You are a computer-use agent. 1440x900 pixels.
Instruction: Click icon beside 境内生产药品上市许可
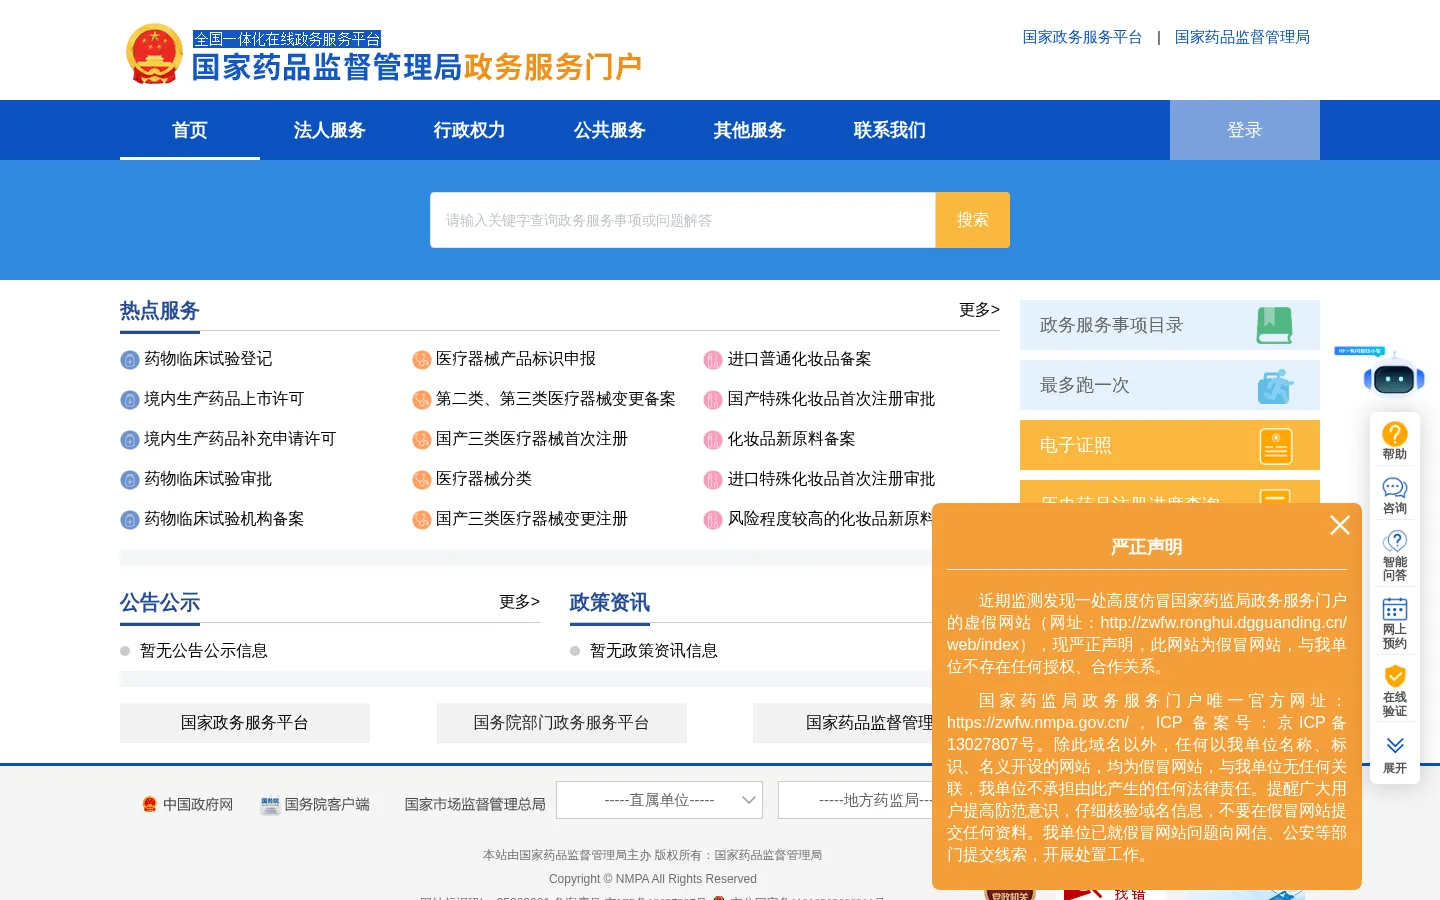[130, 400]
